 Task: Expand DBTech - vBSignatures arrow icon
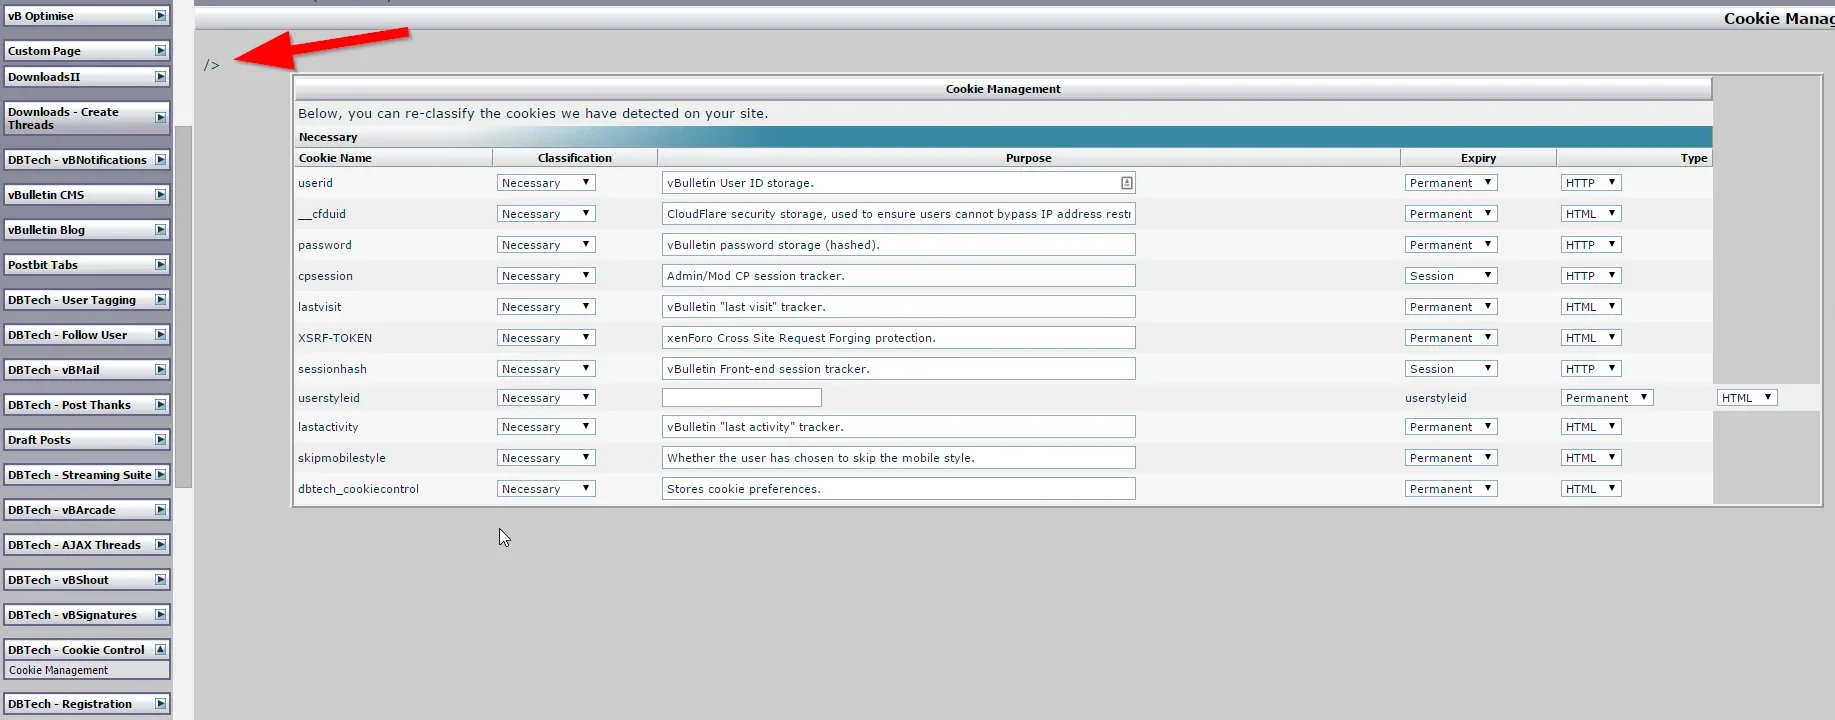160,615
